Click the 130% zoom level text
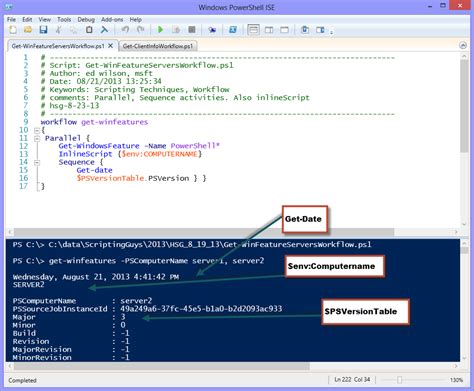 (x=456, y=380)
